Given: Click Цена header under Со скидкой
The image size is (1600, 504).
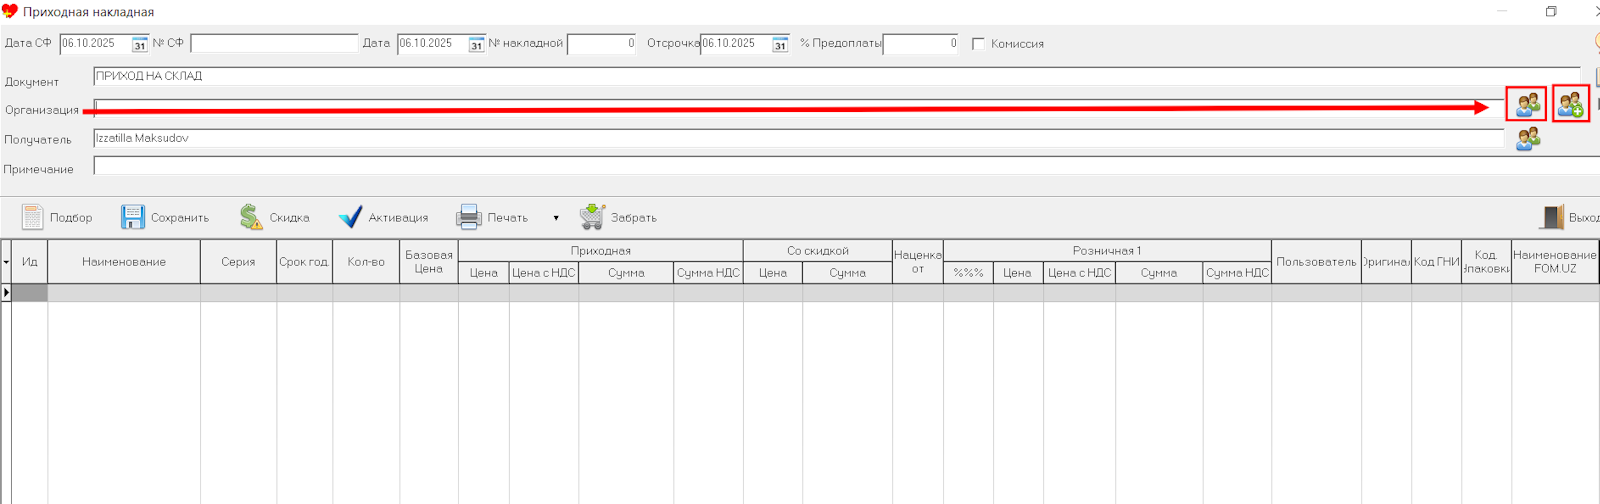Looking at the screenshot, I should 773,273.
